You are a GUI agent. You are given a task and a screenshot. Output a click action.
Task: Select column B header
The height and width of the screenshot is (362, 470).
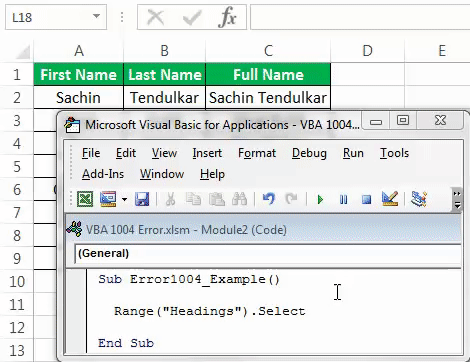164,51
